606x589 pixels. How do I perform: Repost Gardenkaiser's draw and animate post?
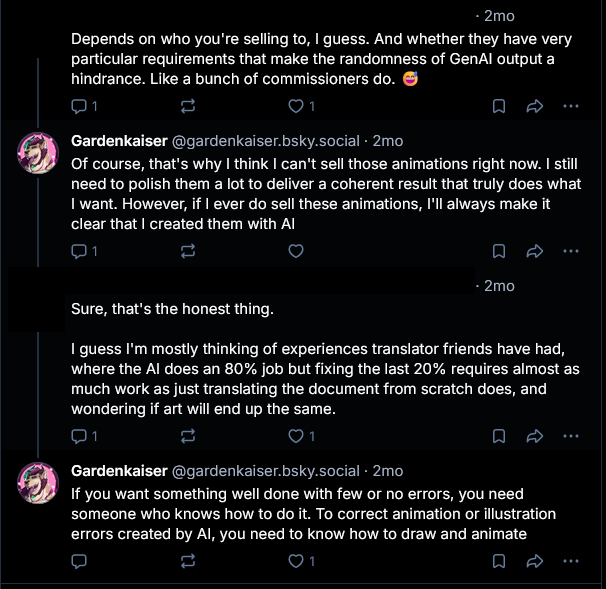point(187,562)
